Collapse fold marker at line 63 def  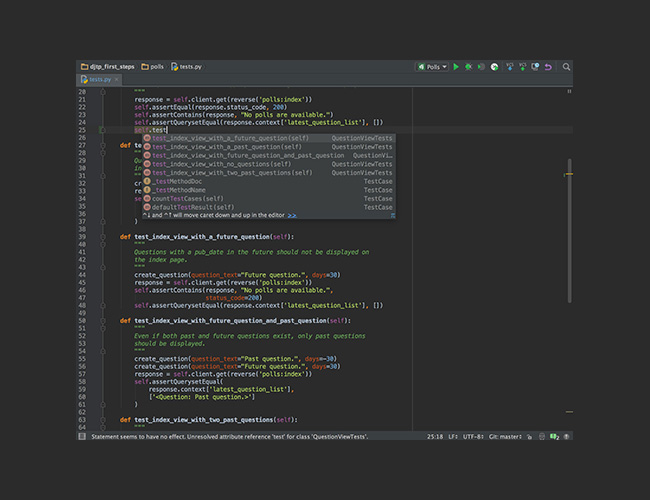point(103,420)
